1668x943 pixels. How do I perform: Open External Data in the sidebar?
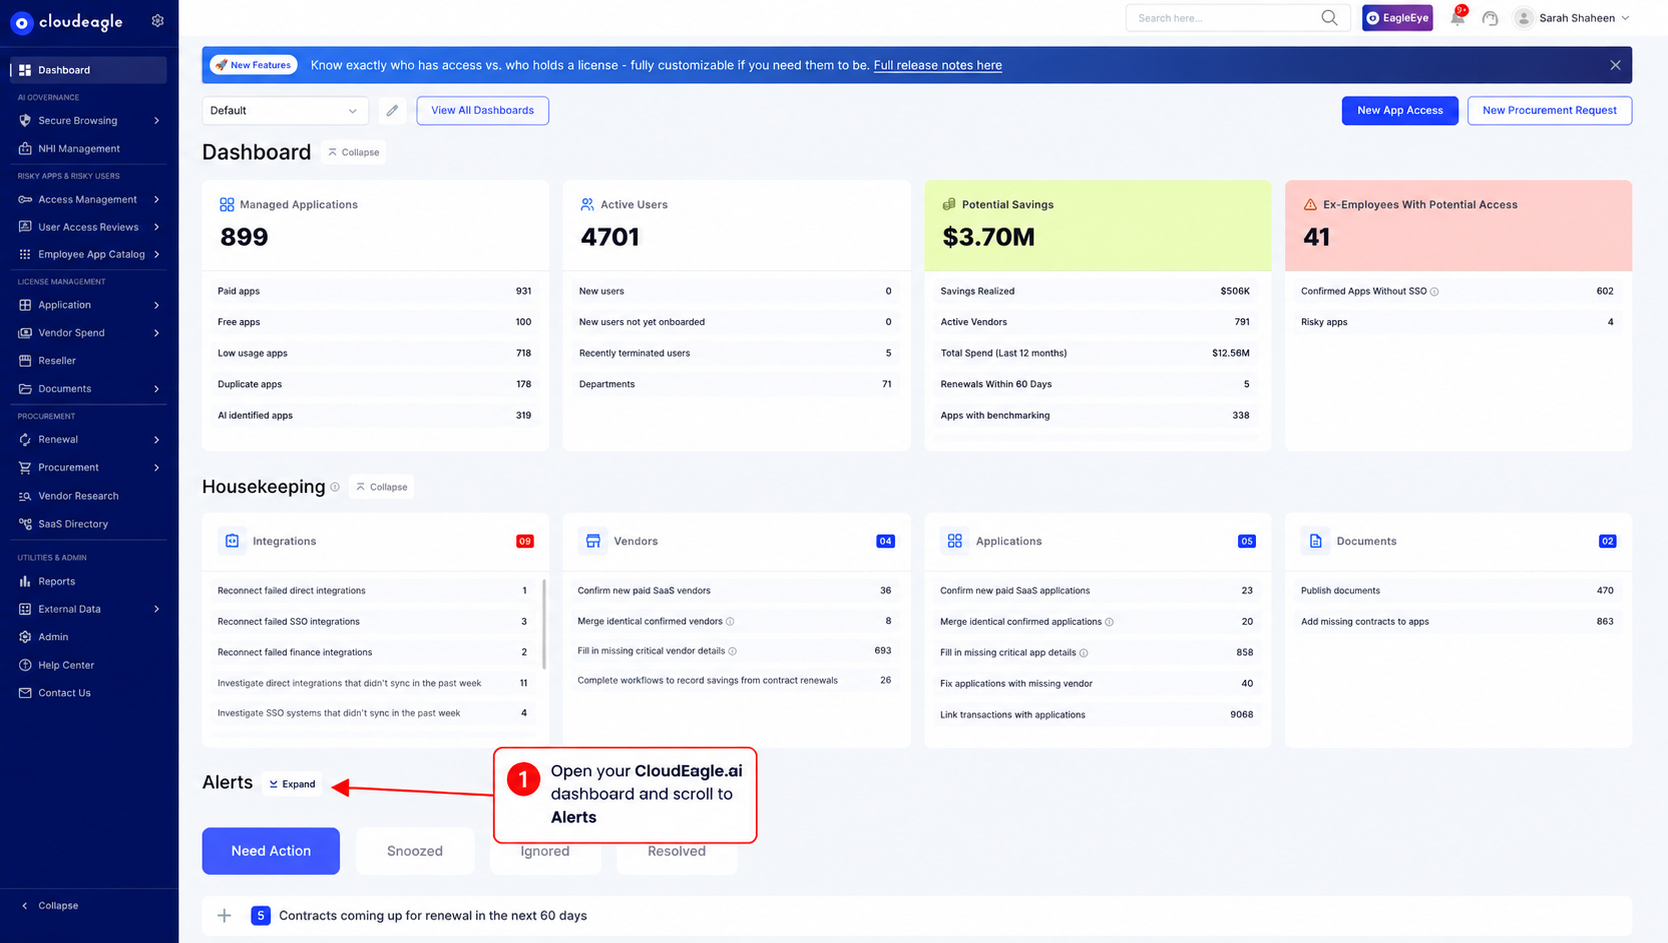tap(89, 609)
